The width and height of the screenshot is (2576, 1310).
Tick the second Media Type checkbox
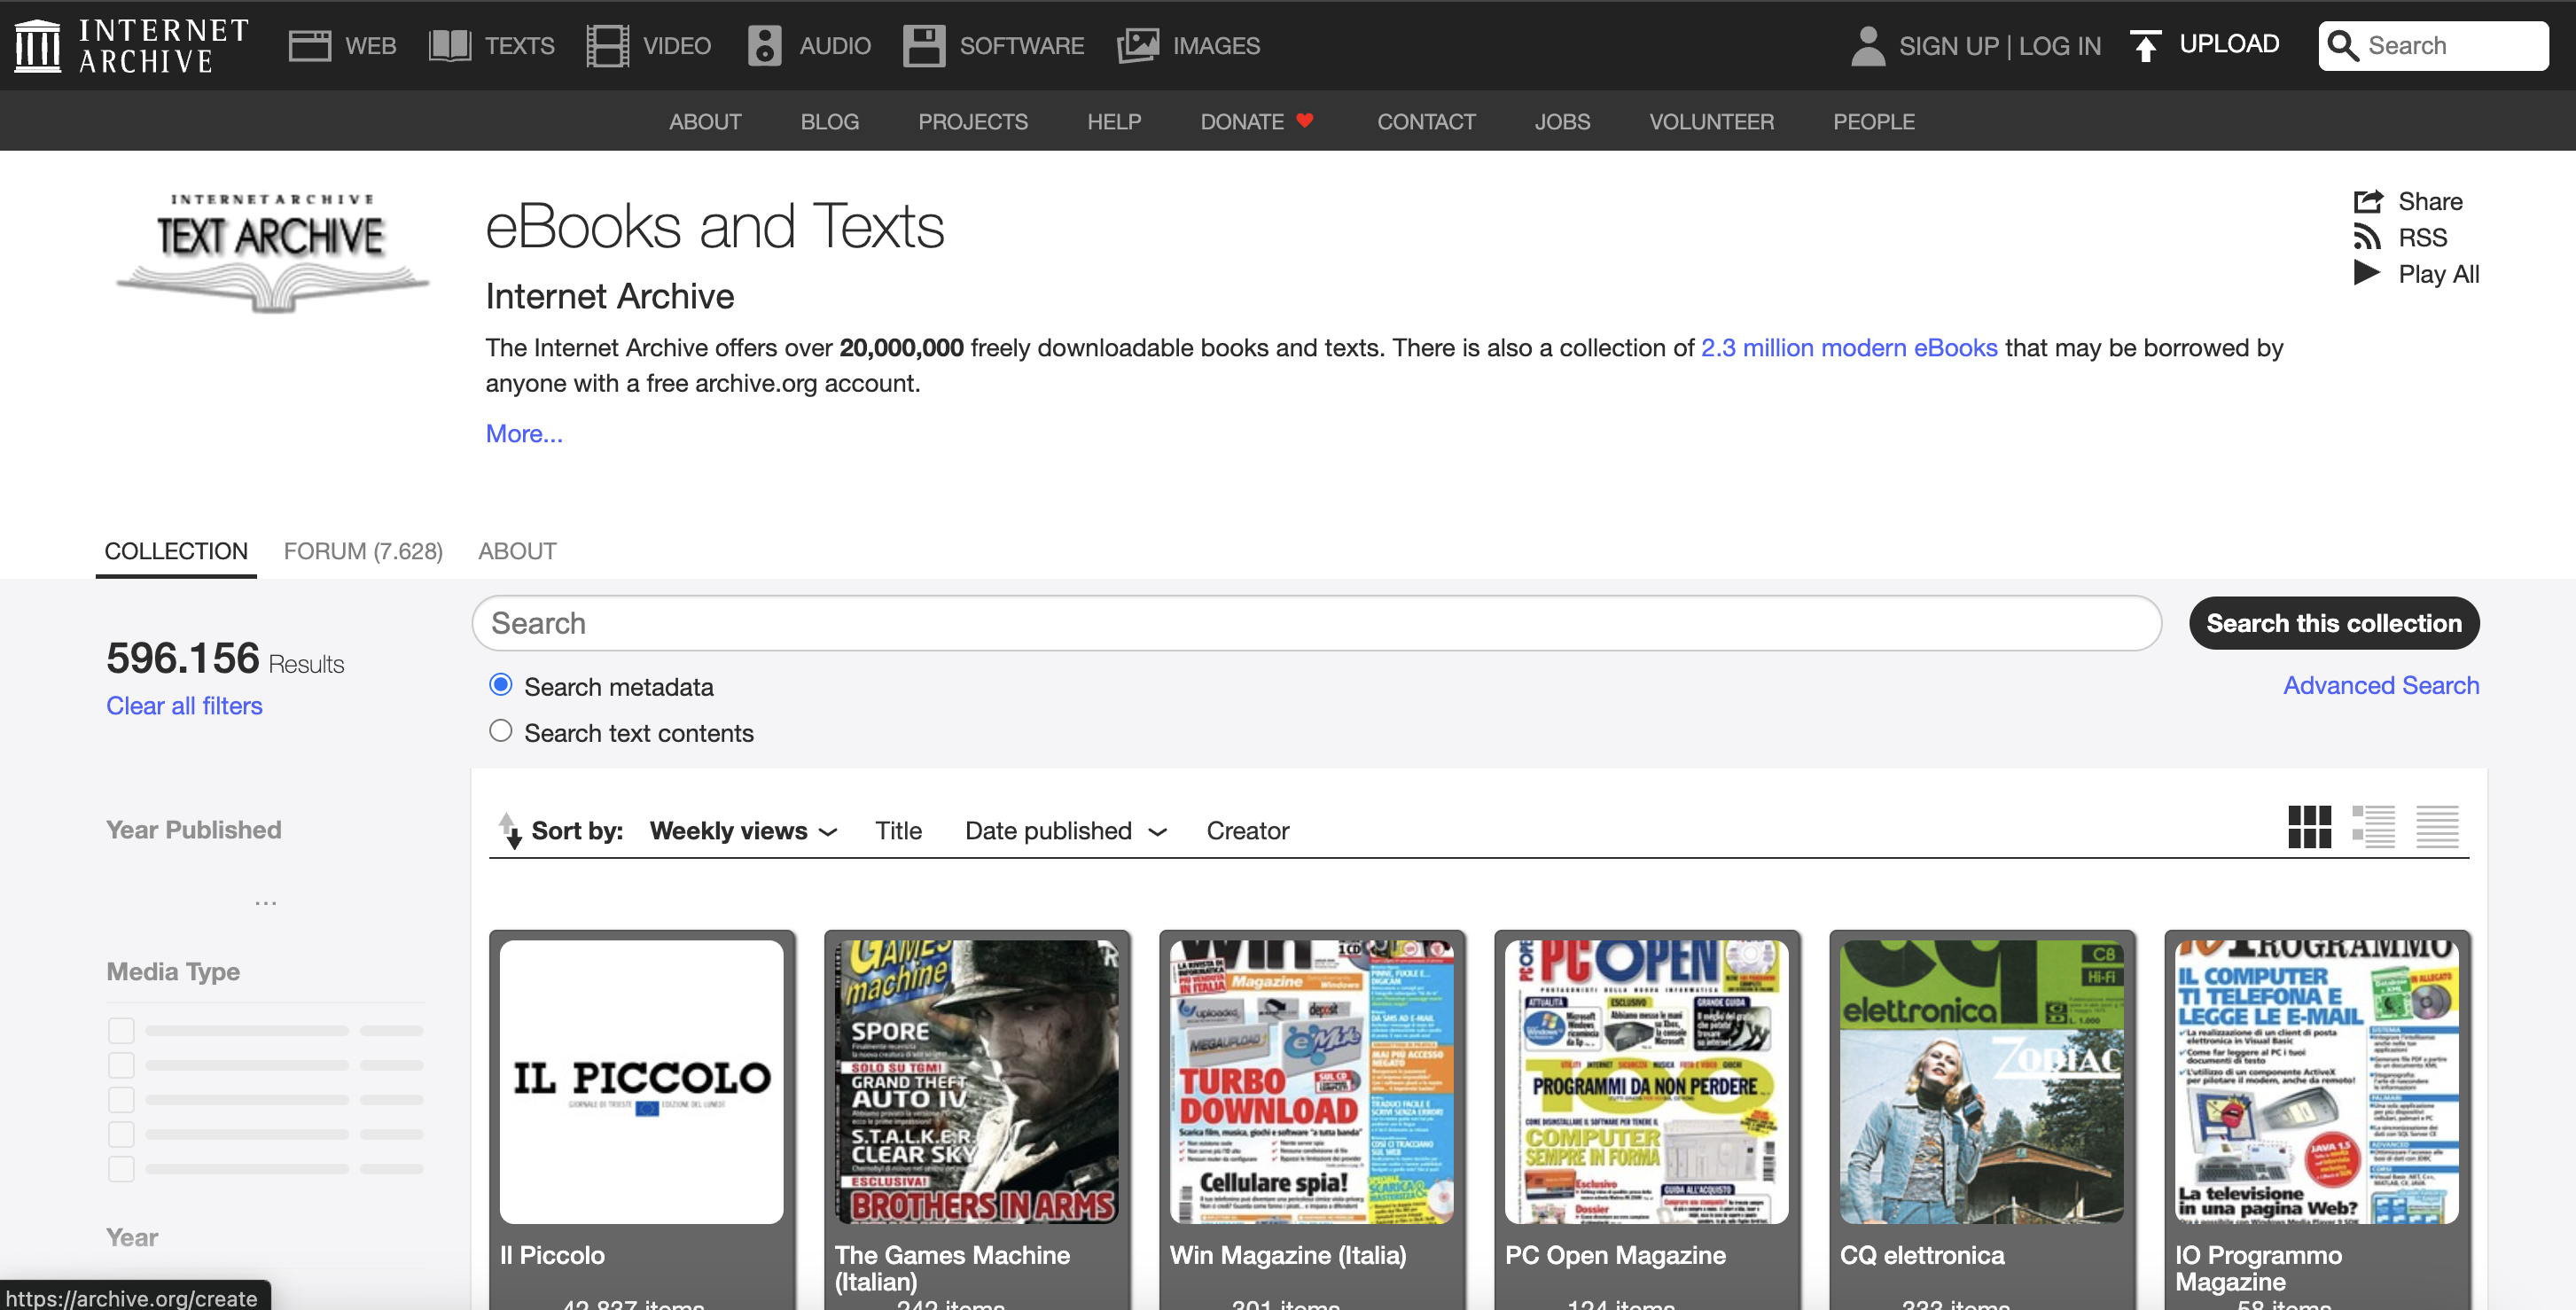pyautogui.click(x=121, y=1065)
